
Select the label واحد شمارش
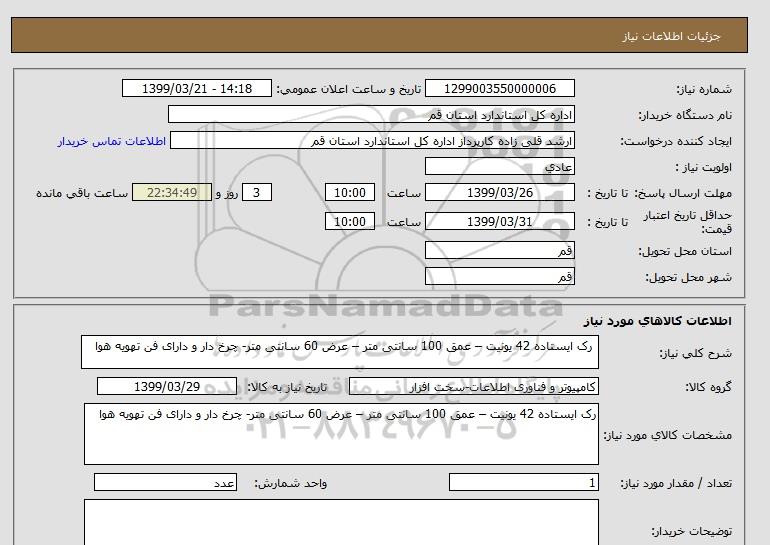(290, 484)
